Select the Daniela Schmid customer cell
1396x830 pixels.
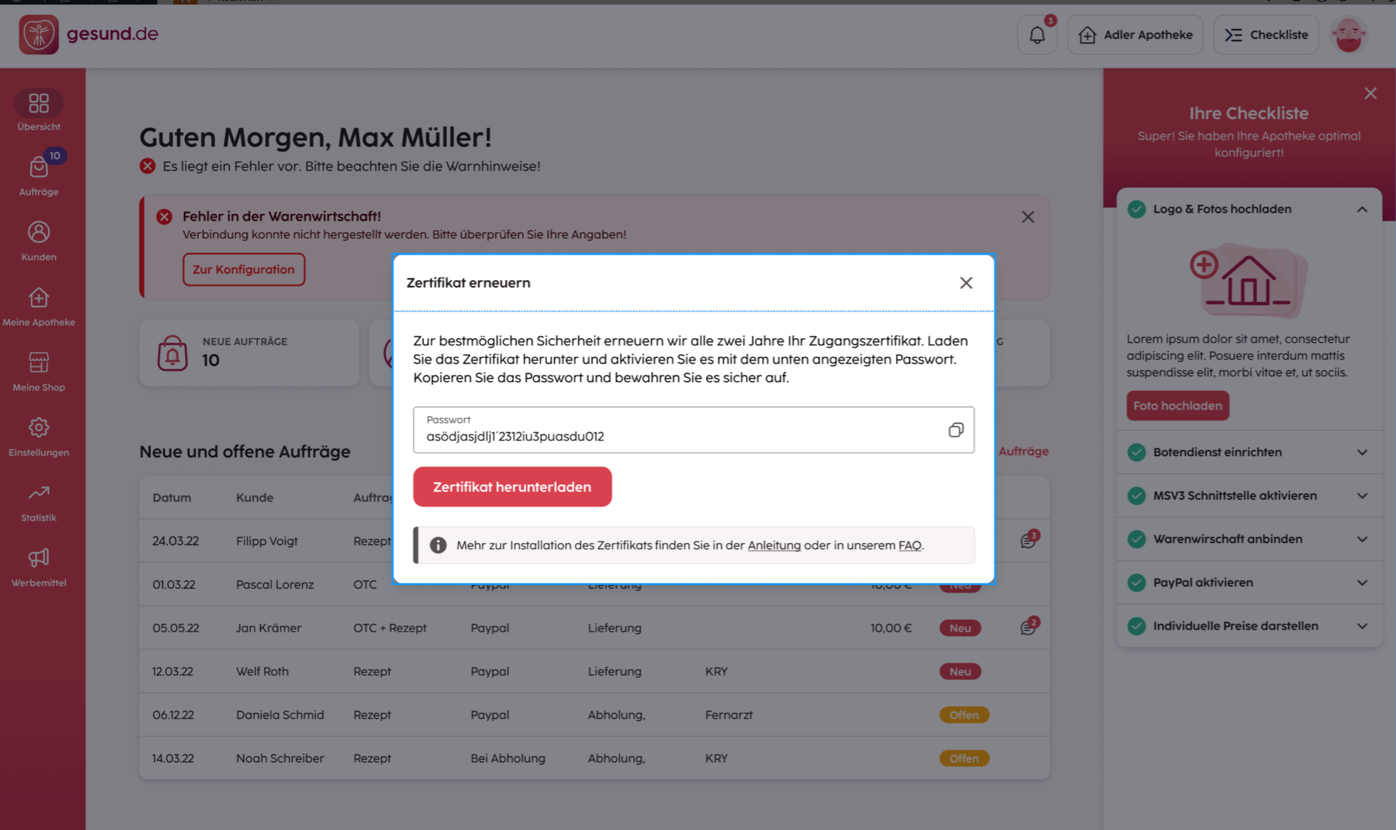[x=280, y=715]
